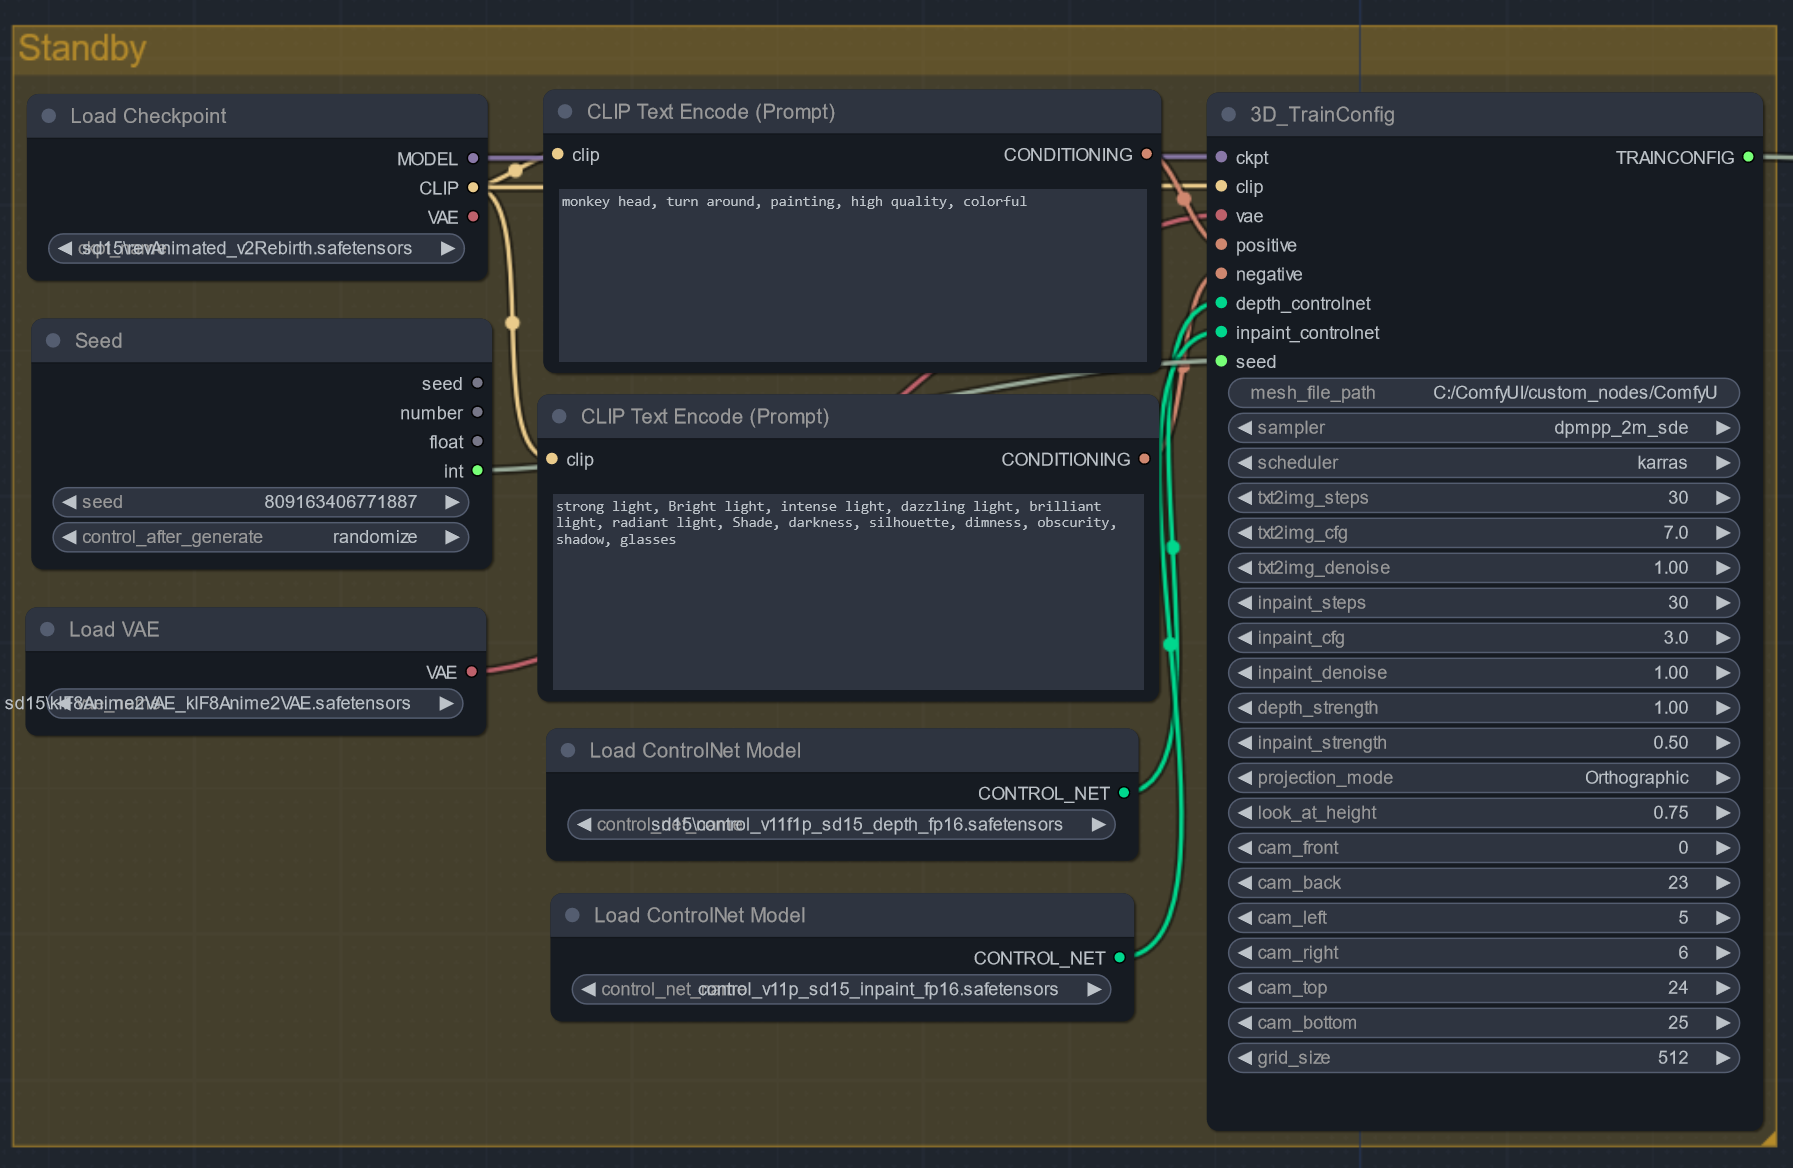
Task: Open the projection_mode Orthographic selector
Action: coord(1483,778)
